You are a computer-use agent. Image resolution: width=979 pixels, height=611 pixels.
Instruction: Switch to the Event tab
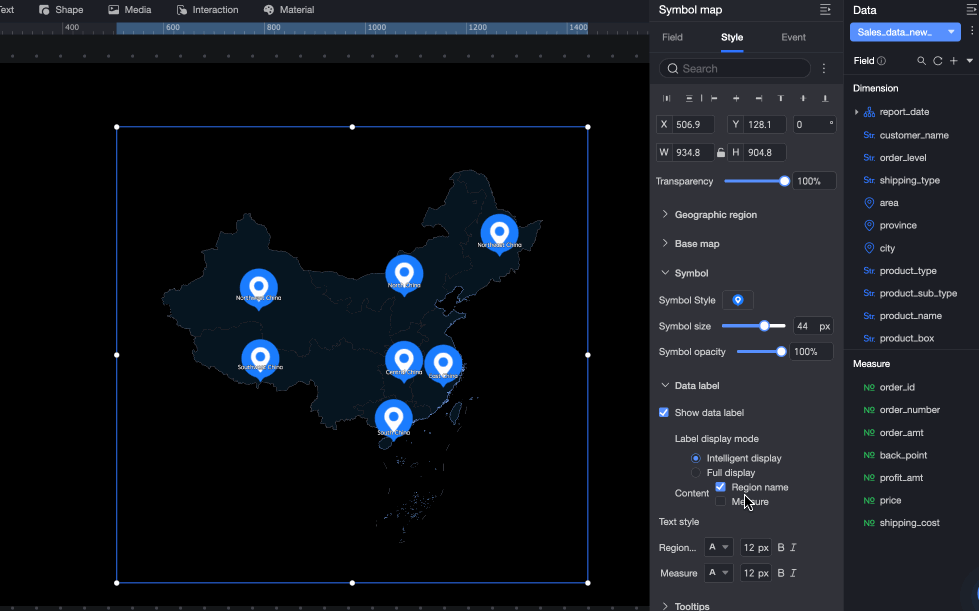(793, 37)
